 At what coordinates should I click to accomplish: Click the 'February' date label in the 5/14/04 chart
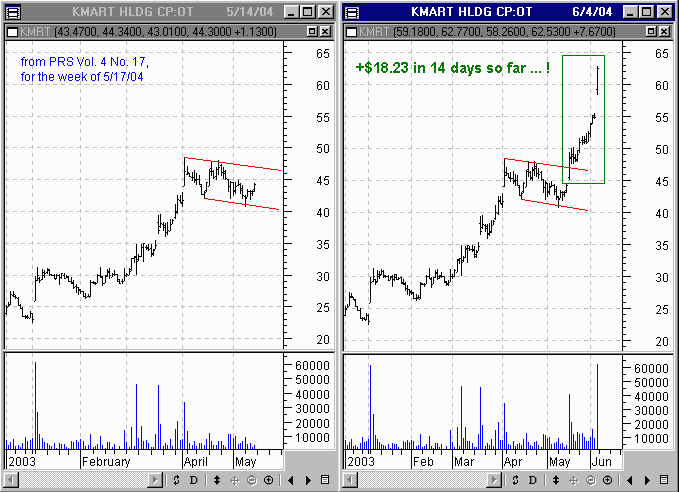106,462
